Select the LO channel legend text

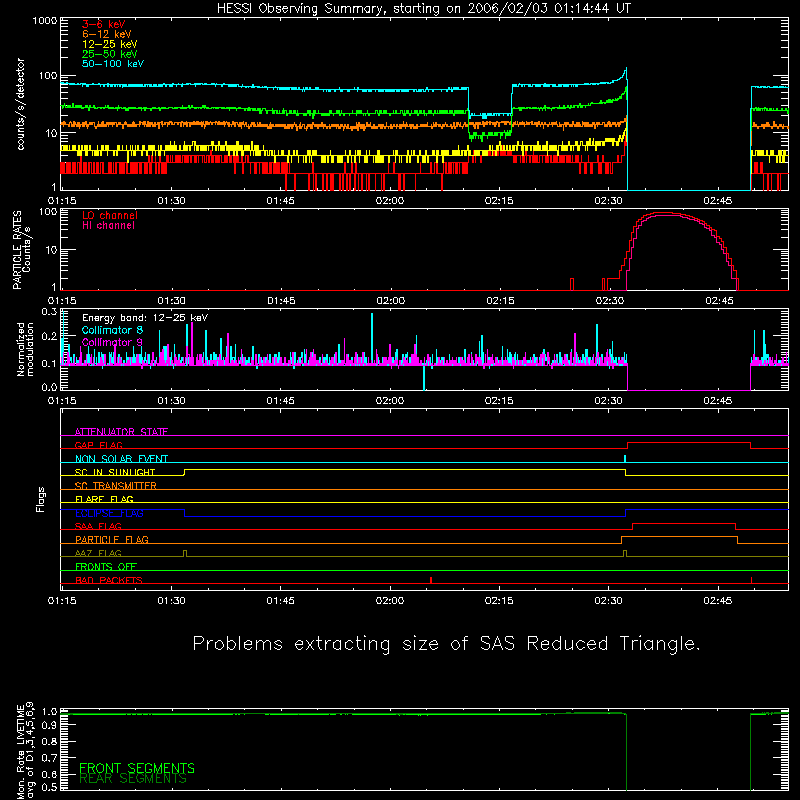110,215
